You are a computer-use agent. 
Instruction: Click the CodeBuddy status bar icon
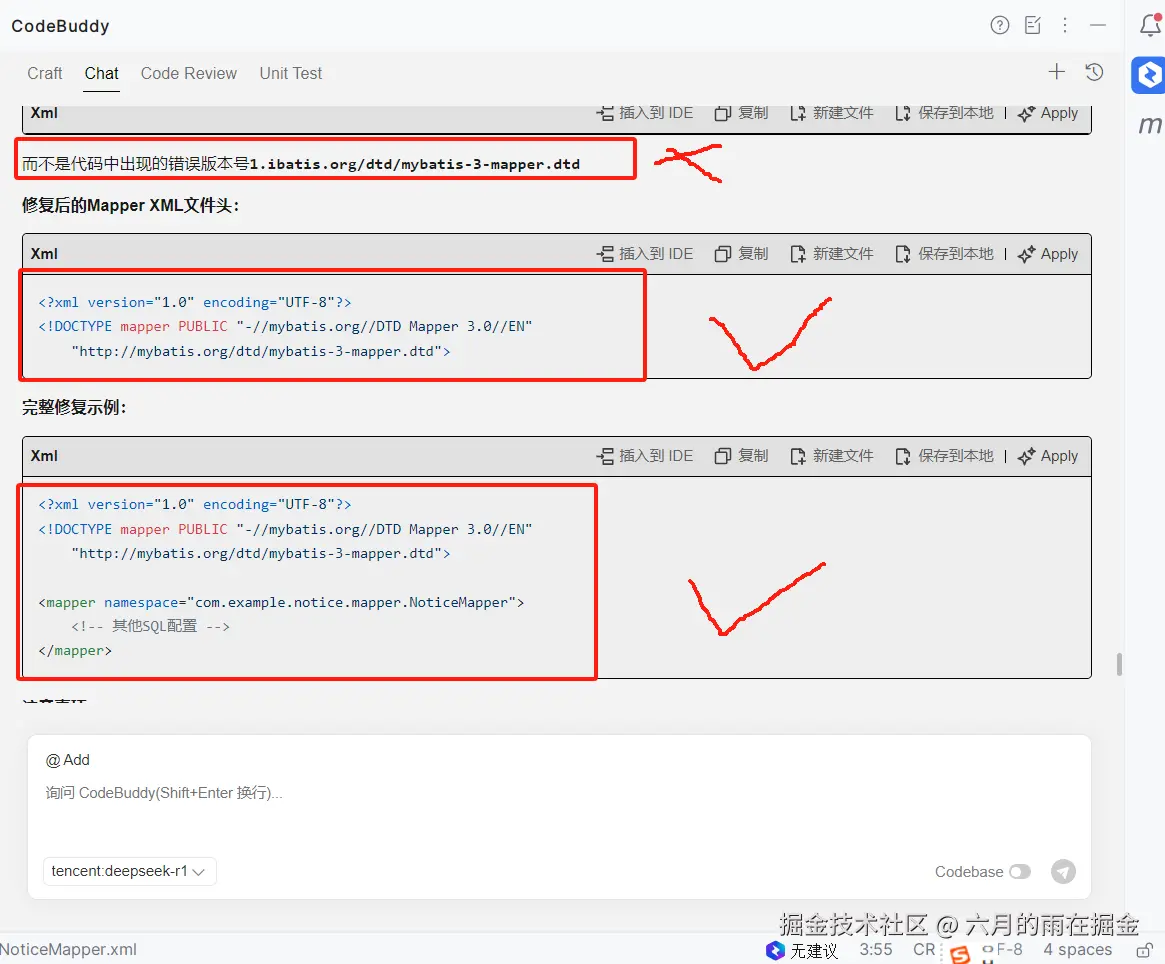(775, 950)
